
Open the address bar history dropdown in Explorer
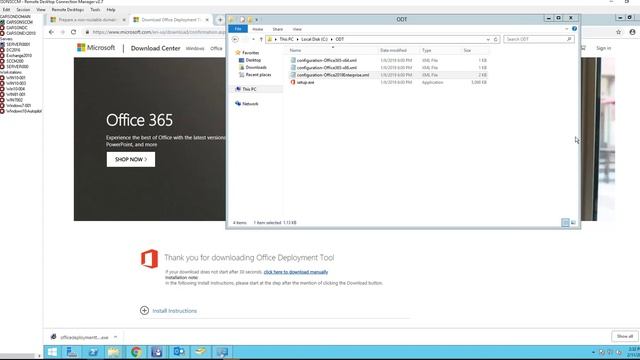pos(488,40)
